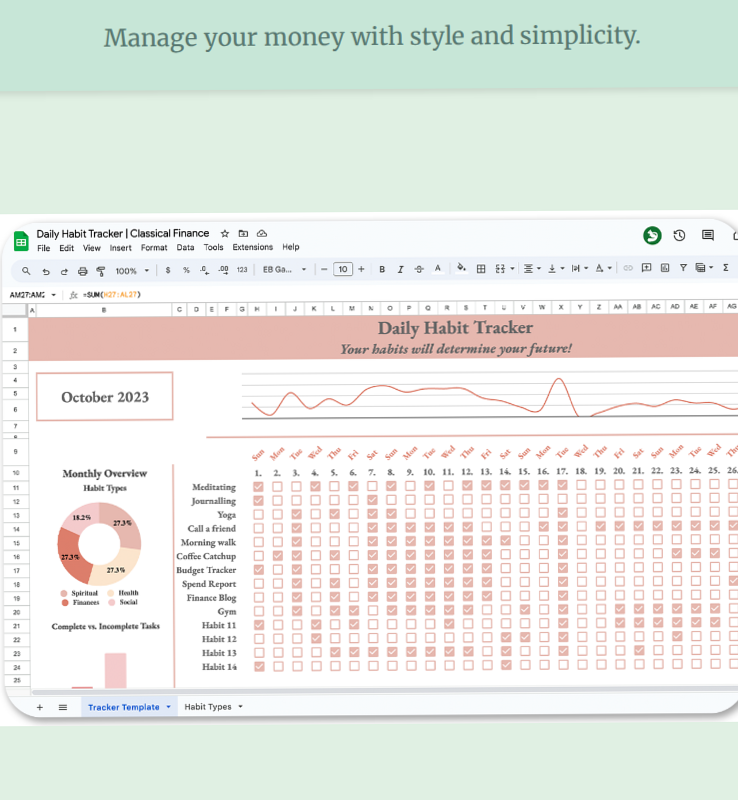Print the spreadsheet

click(83, 271)
